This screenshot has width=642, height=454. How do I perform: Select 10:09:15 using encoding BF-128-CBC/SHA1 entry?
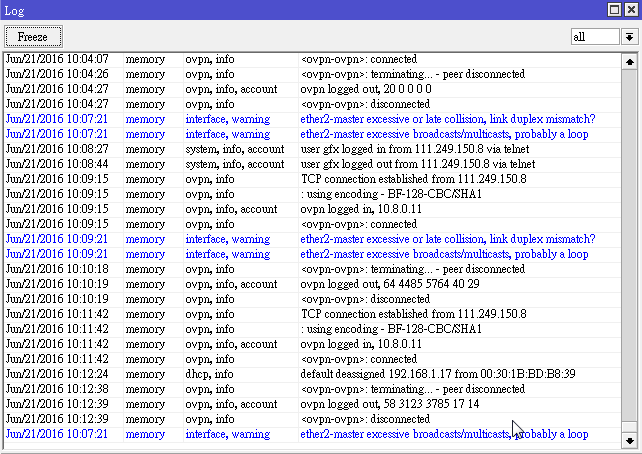[313, 194]
